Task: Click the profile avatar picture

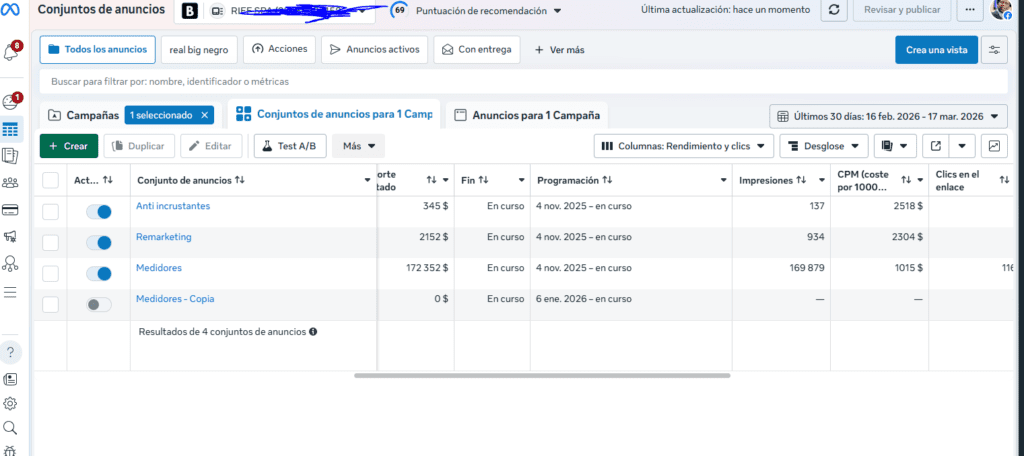Action: [1001, 9]
